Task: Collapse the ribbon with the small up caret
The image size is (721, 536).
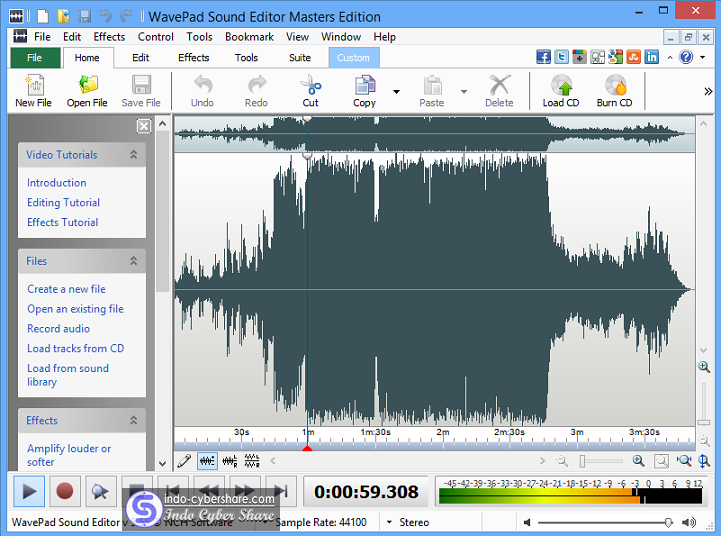Action: (670, 57)
